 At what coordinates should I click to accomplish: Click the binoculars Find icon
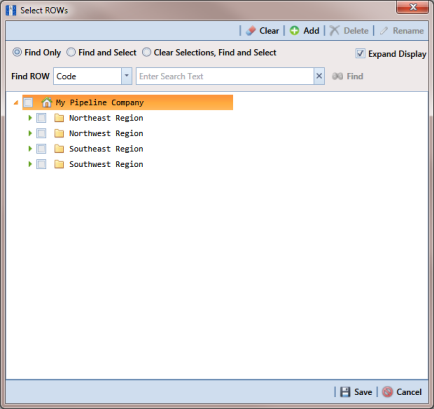tap(337, 76)
